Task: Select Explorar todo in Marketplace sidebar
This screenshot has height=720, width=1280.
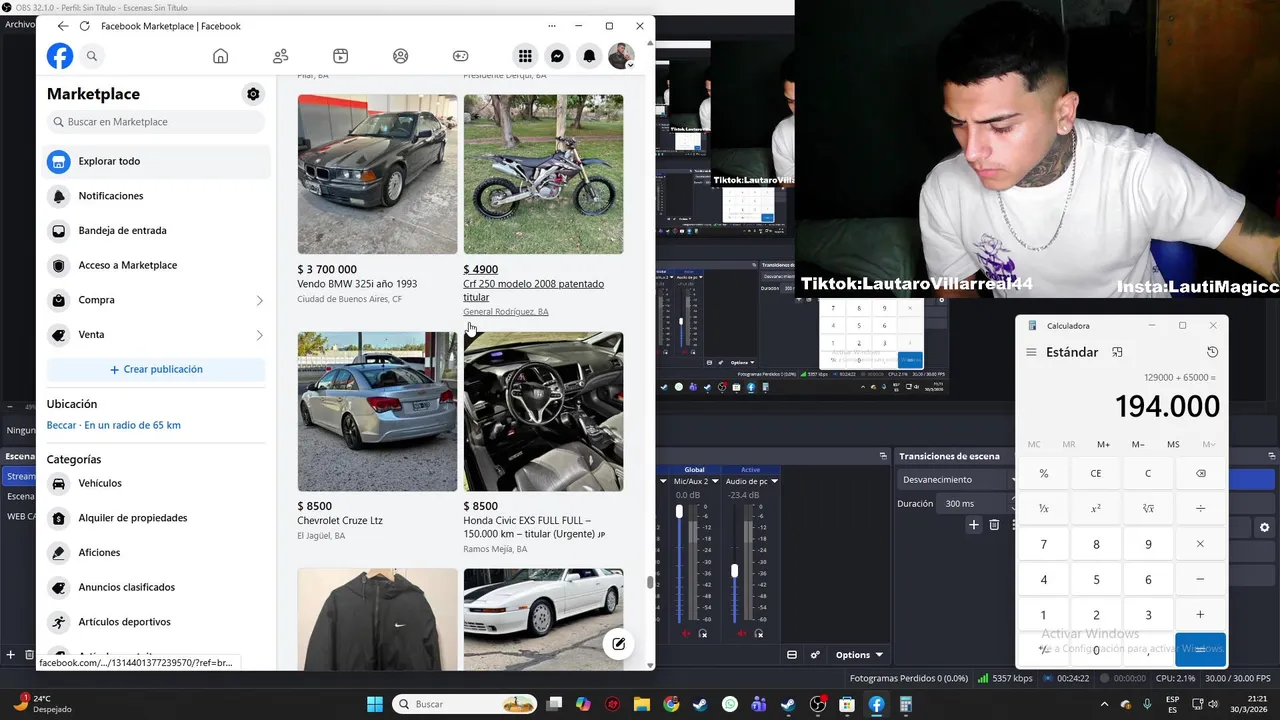Action: click(x=156, y=161)
